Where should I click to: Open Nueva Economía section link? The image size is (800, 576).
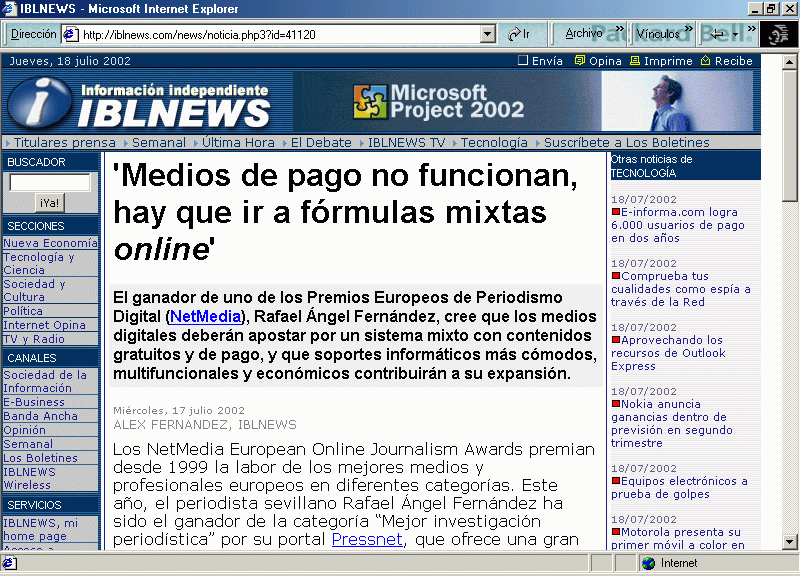pos(50,243)
